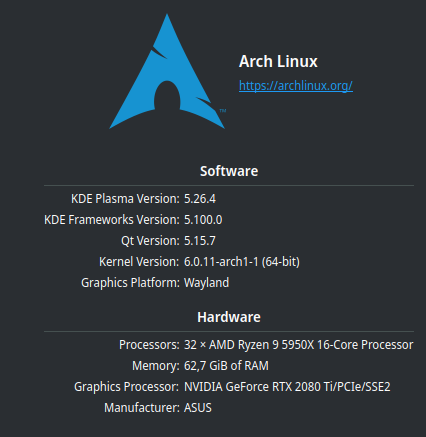Click the Memory label
The height and width of the screenshot is (437, 426).
(x=156, y=366)
